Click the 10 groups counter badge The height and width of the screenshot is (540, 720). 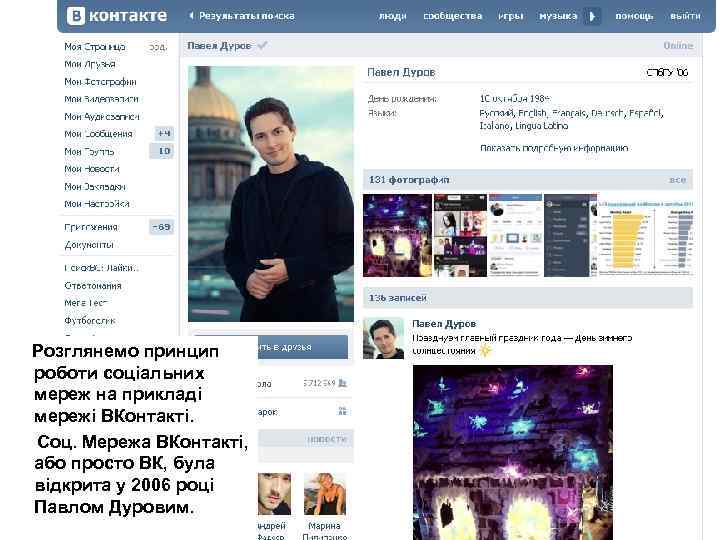point(162,151)
